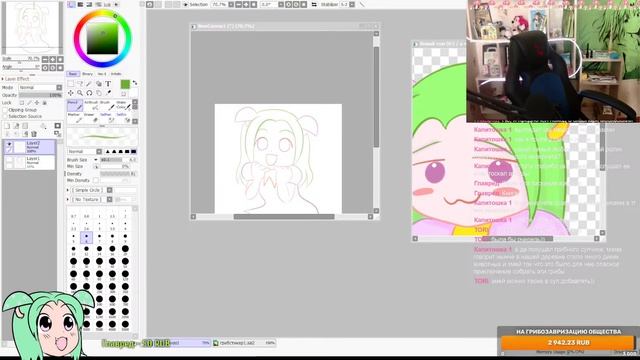Enable the Clipping Group checkbox
This screenshot has height=360, width=640.
tap(5, 110)
